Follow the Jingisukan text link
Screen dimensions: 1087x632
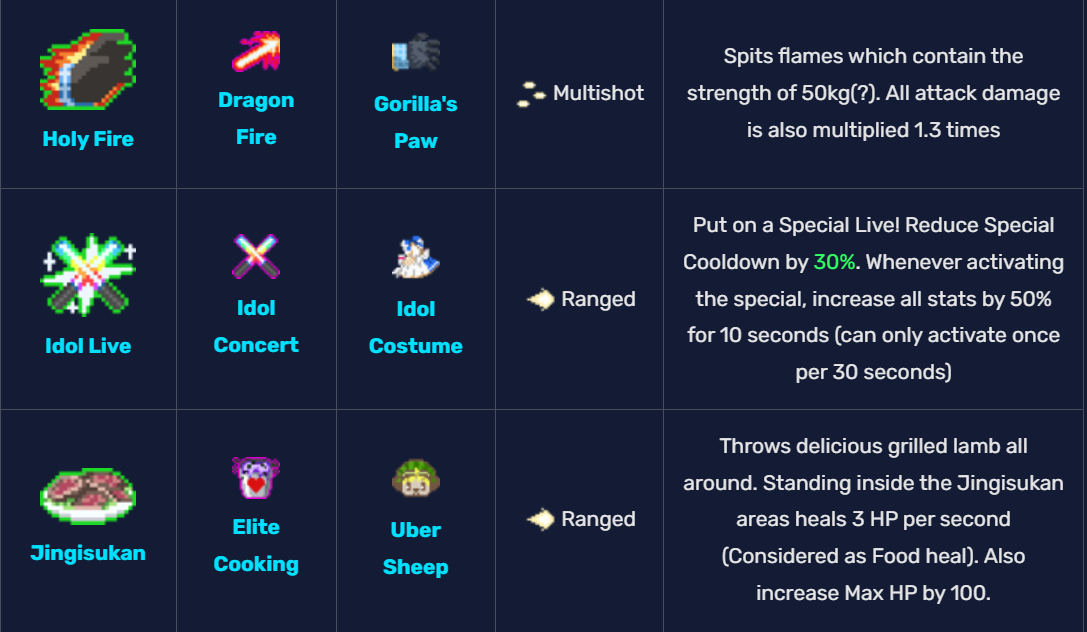pos(88,553)
